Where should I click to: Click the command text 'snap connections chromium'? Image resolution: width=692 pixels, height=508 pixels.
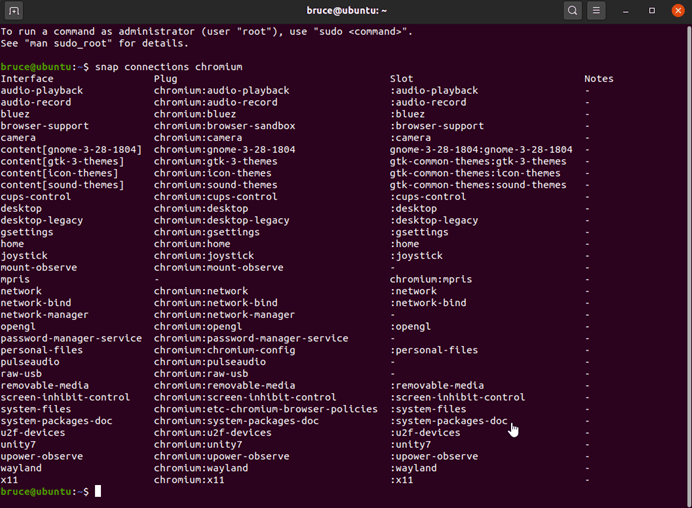pos(169,67)
